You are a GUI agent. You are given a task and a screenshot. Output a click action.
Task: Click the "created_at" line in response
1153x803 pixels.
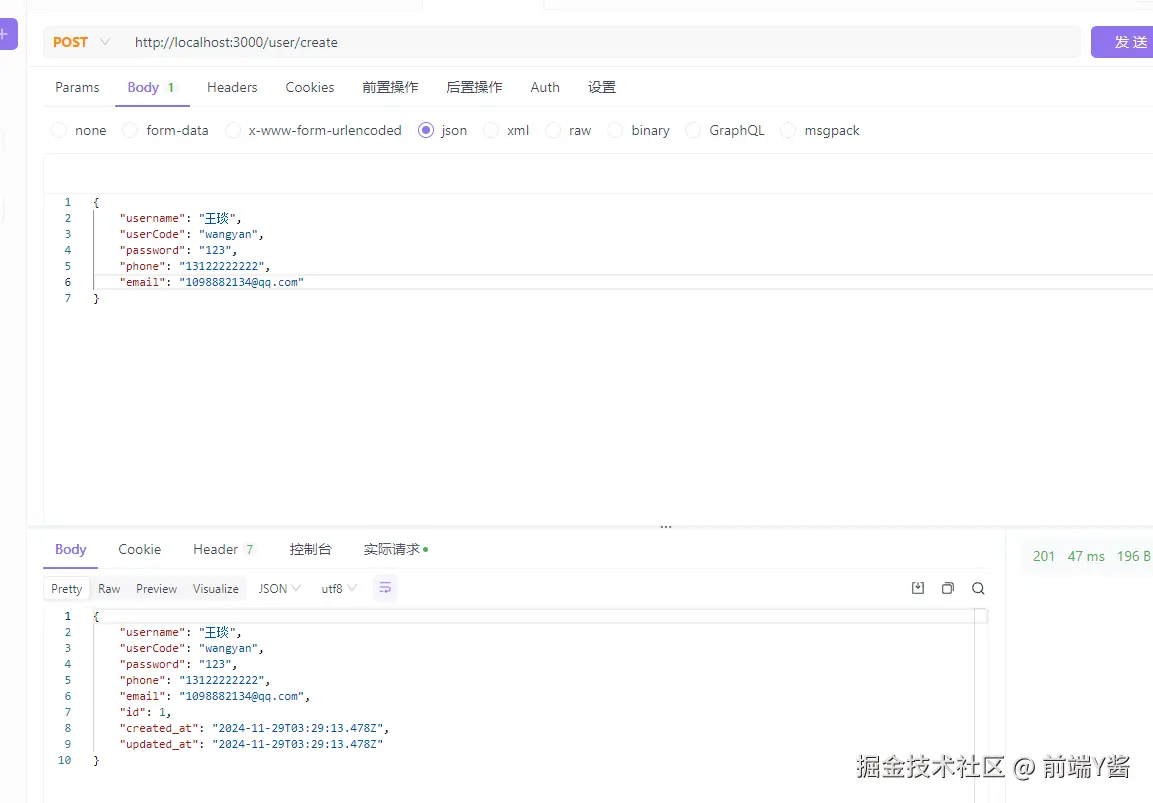click(254, 728)
